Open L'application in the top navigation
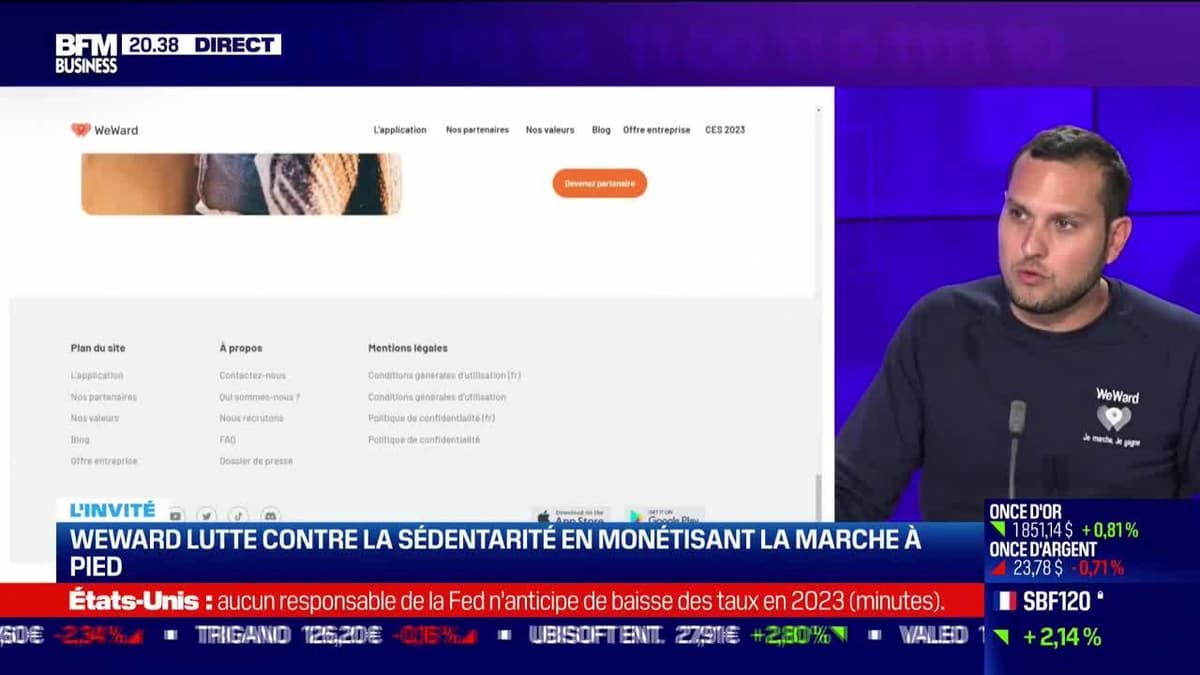Image resolution: width=1200 pixels, height=675 pixels. 400,130
